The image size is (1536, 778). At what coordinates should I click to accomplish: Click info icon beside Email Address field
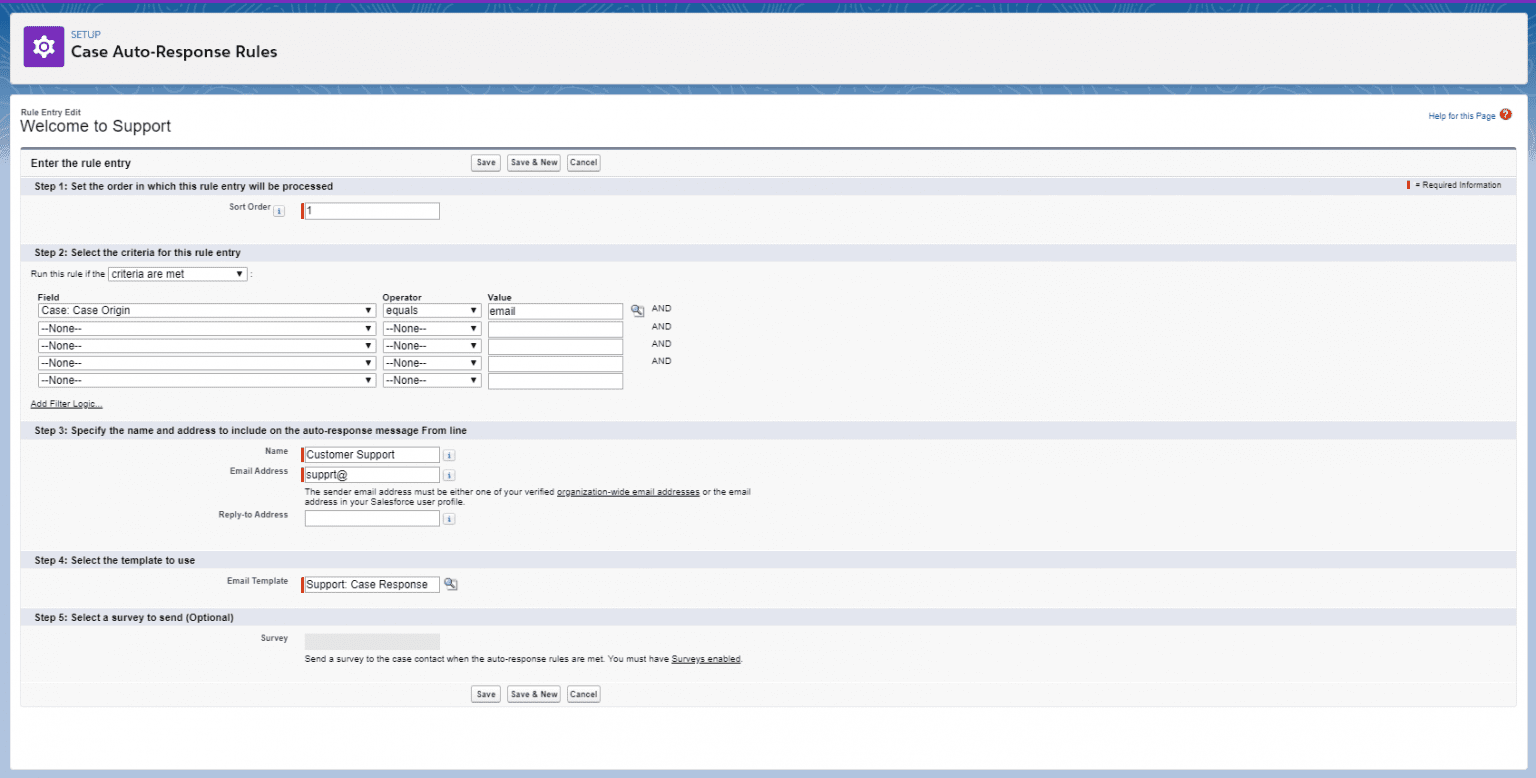pyautogui.click(x=449, y=475)
